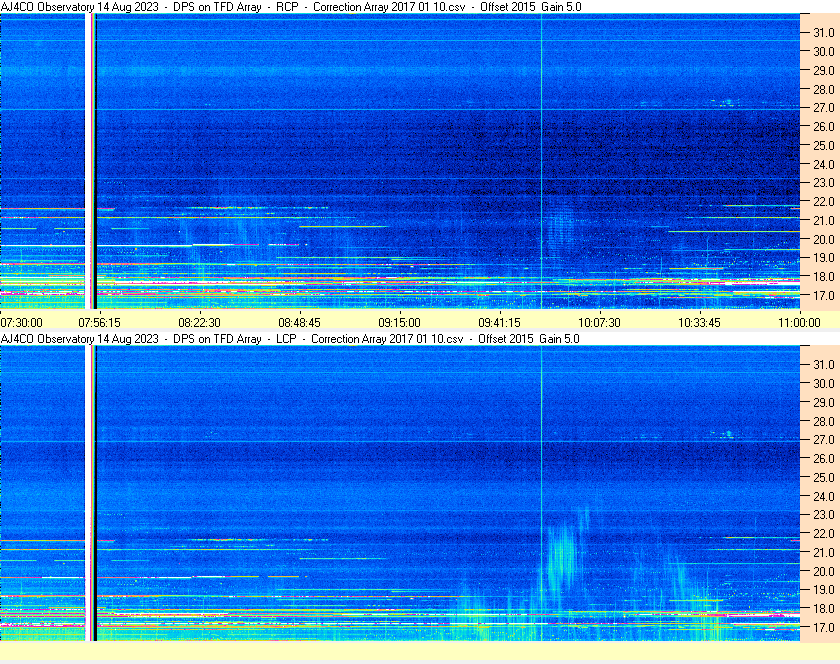The image size is (840, 664).
Task: Click 19.0 frequency label in LCP panel
Action: [824, 590]
